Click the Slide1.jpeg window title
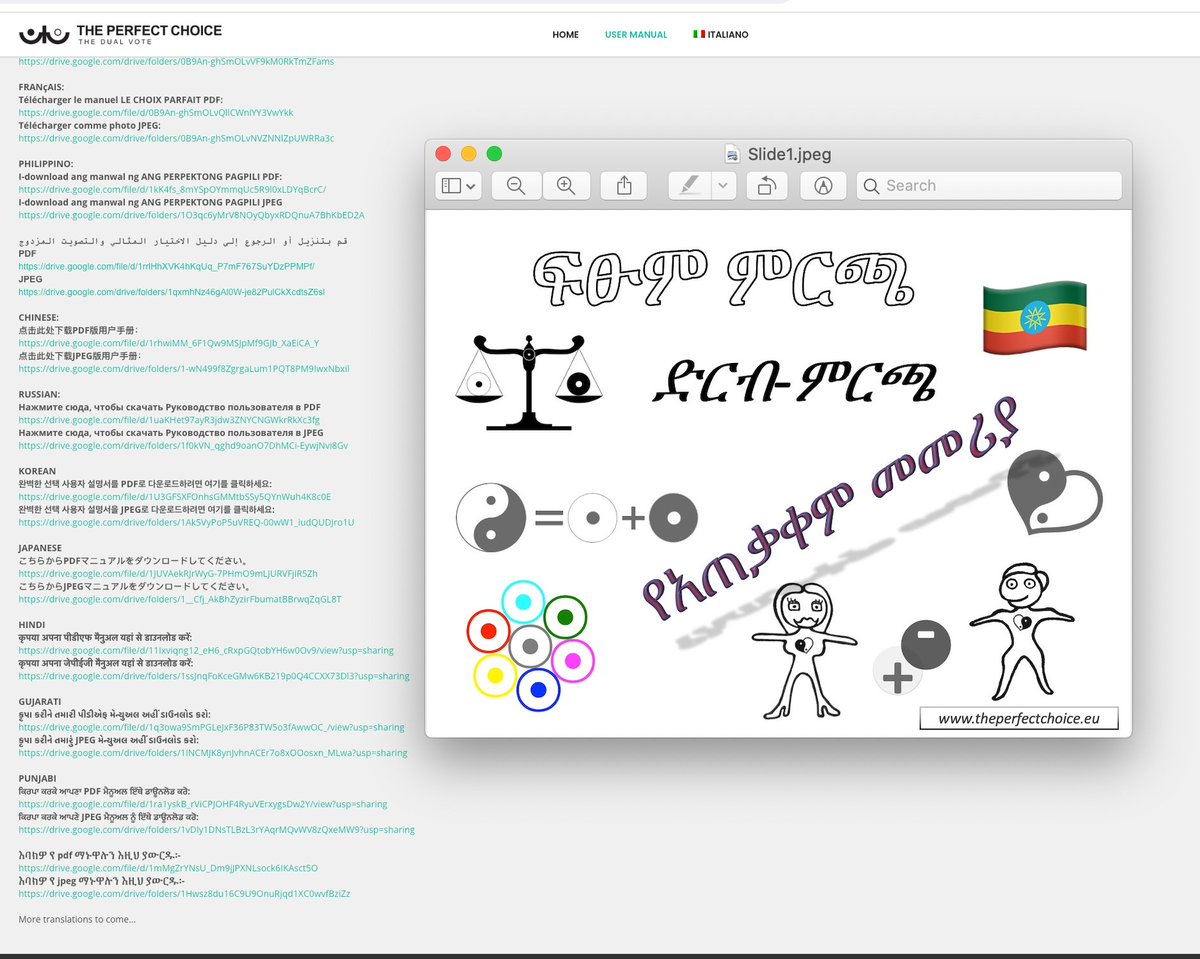The height and width of the screenshot is (959, 1200). (789, 154)
